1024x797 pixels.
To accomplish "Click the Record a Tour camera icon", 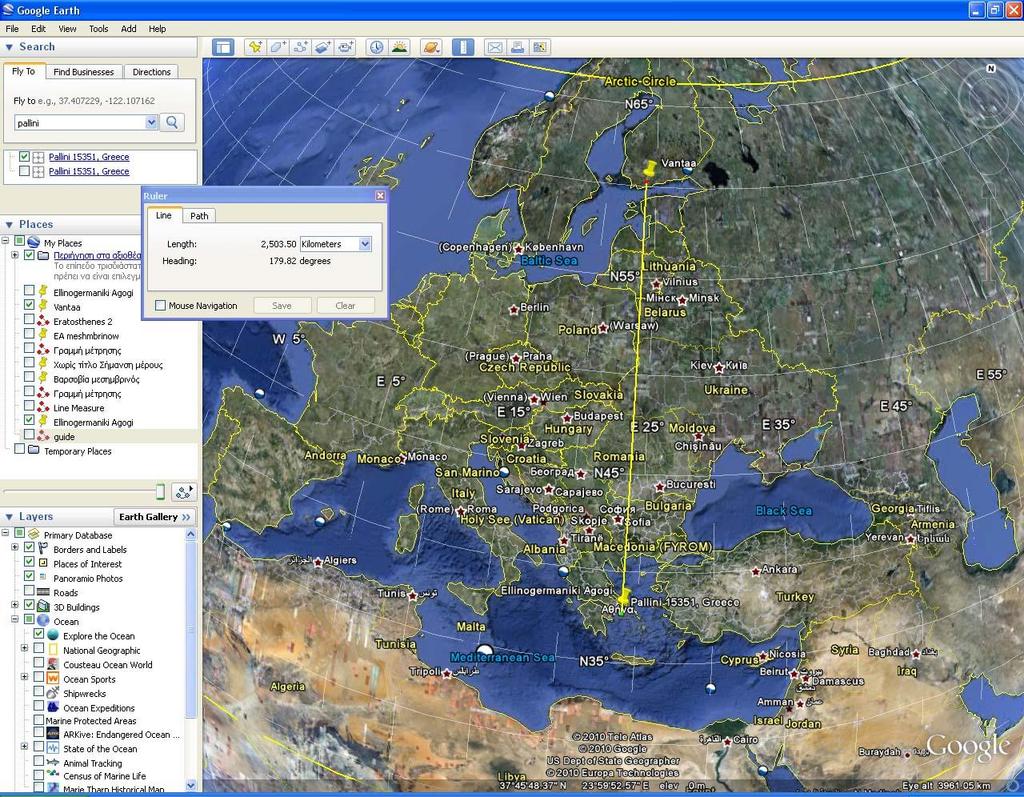I will 345,47.
